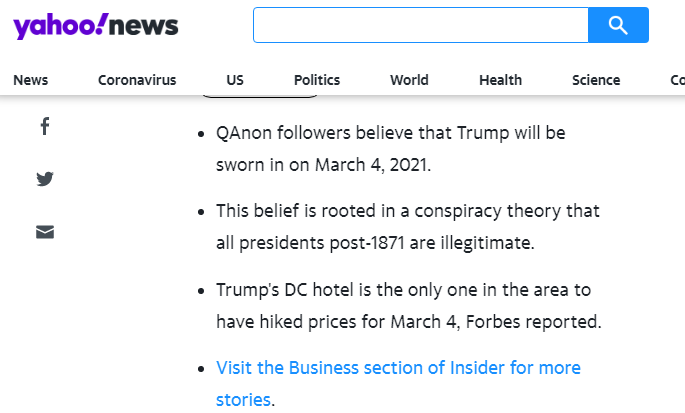Navigate to the Health section

500,80
